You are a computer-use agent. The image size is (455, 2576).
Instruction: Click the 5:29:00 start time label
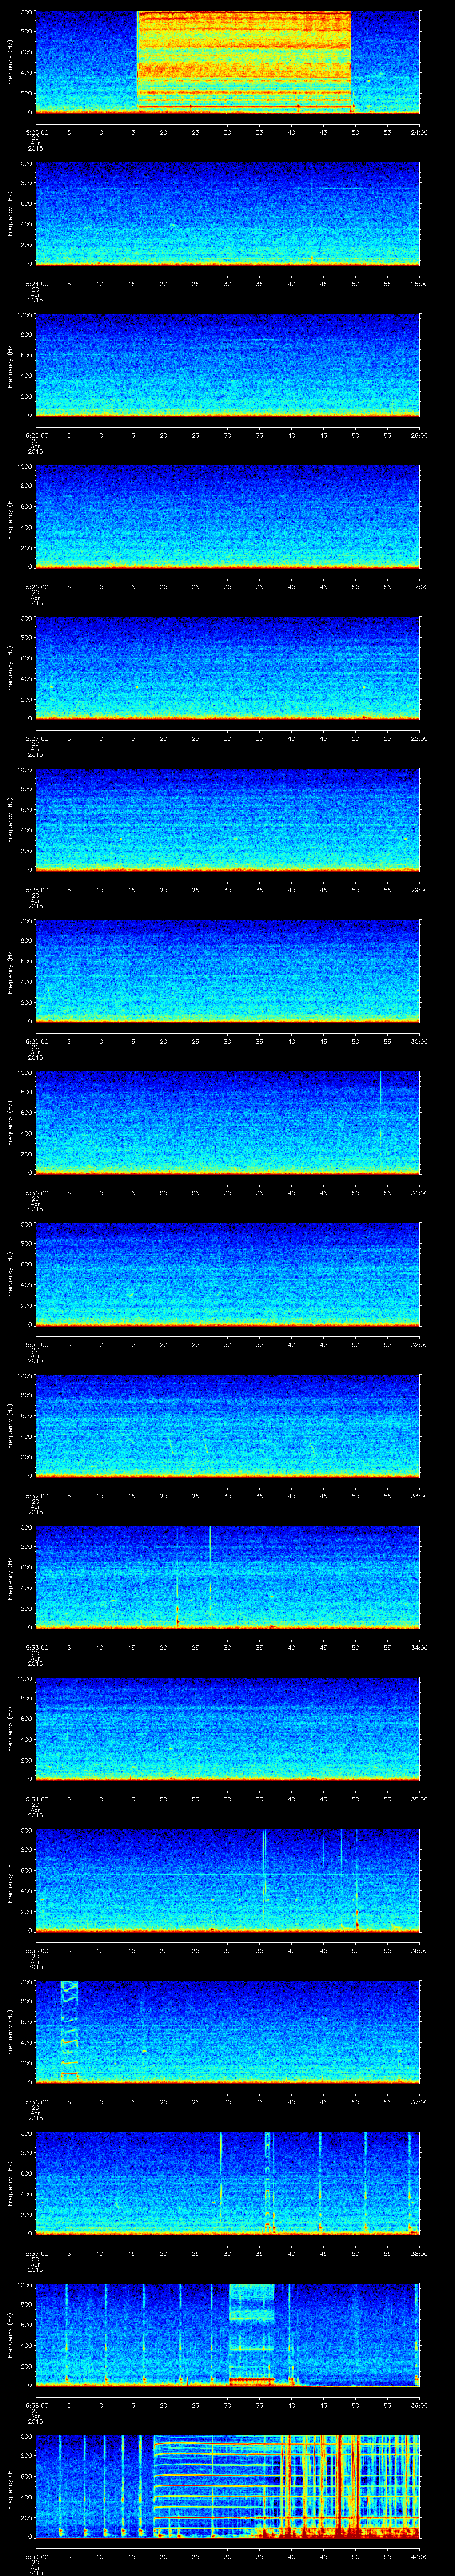[x=36, y=1041]
